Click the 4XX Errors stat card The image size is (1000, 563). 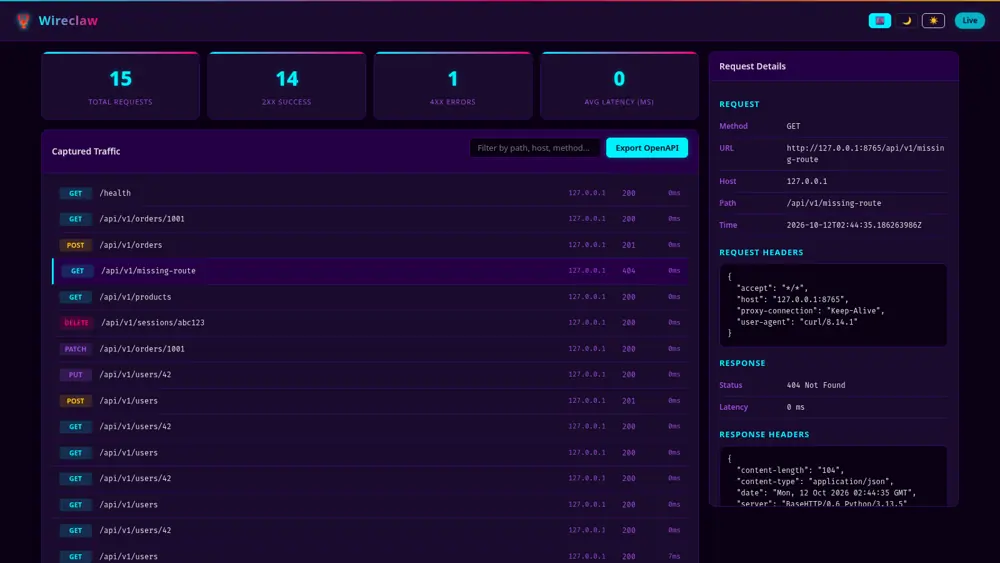click(453, 86)
